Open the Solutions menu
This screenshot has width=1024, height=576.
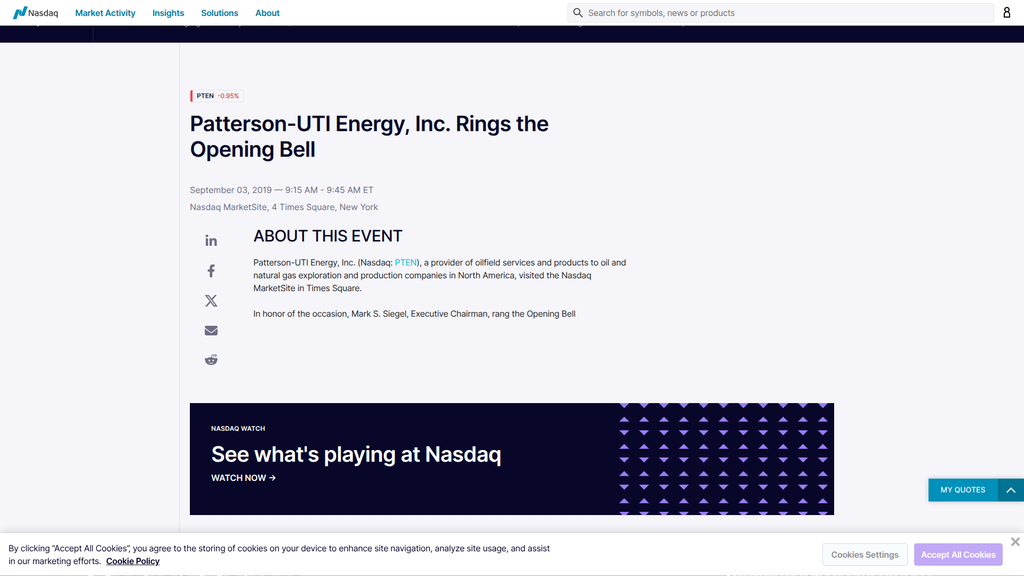coord(219,13)
